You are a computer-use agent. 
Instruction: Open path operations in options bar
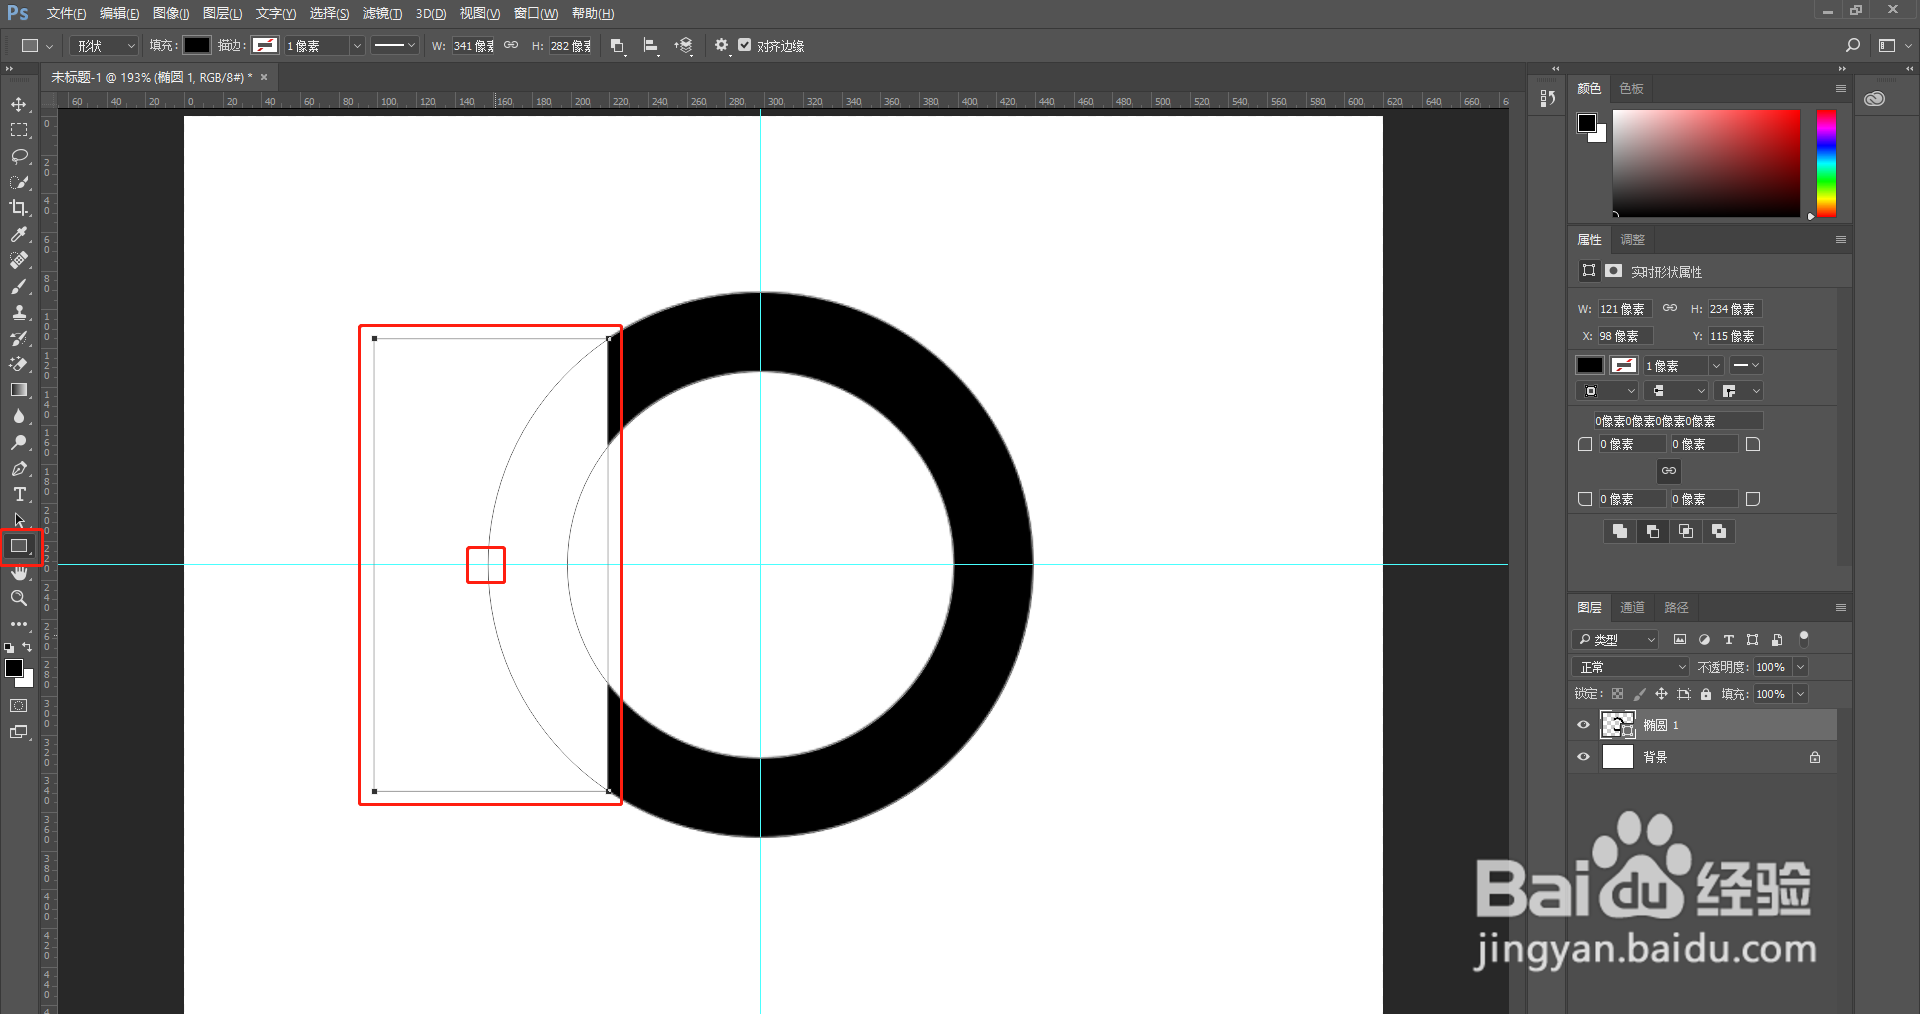(618, 46)
